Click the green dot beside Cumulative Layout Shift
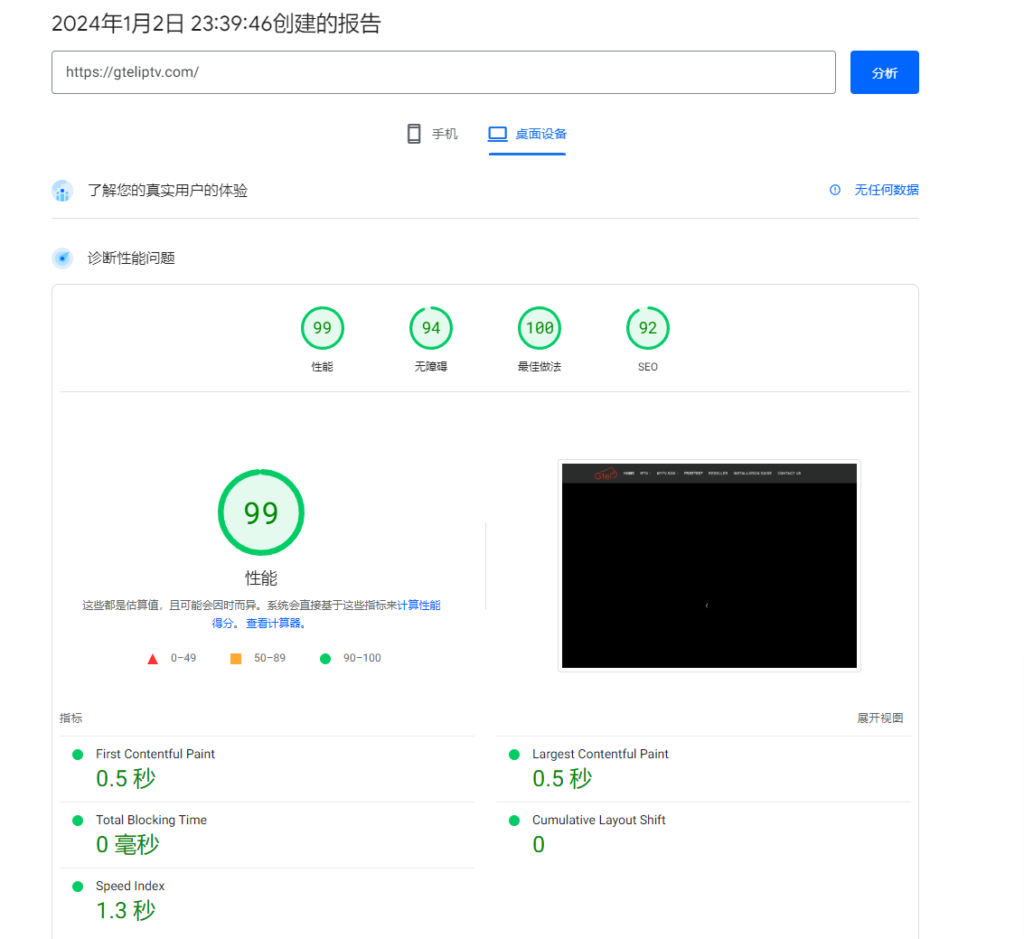1024x939 pixels. pyautogui.click(x=515, y=820)
